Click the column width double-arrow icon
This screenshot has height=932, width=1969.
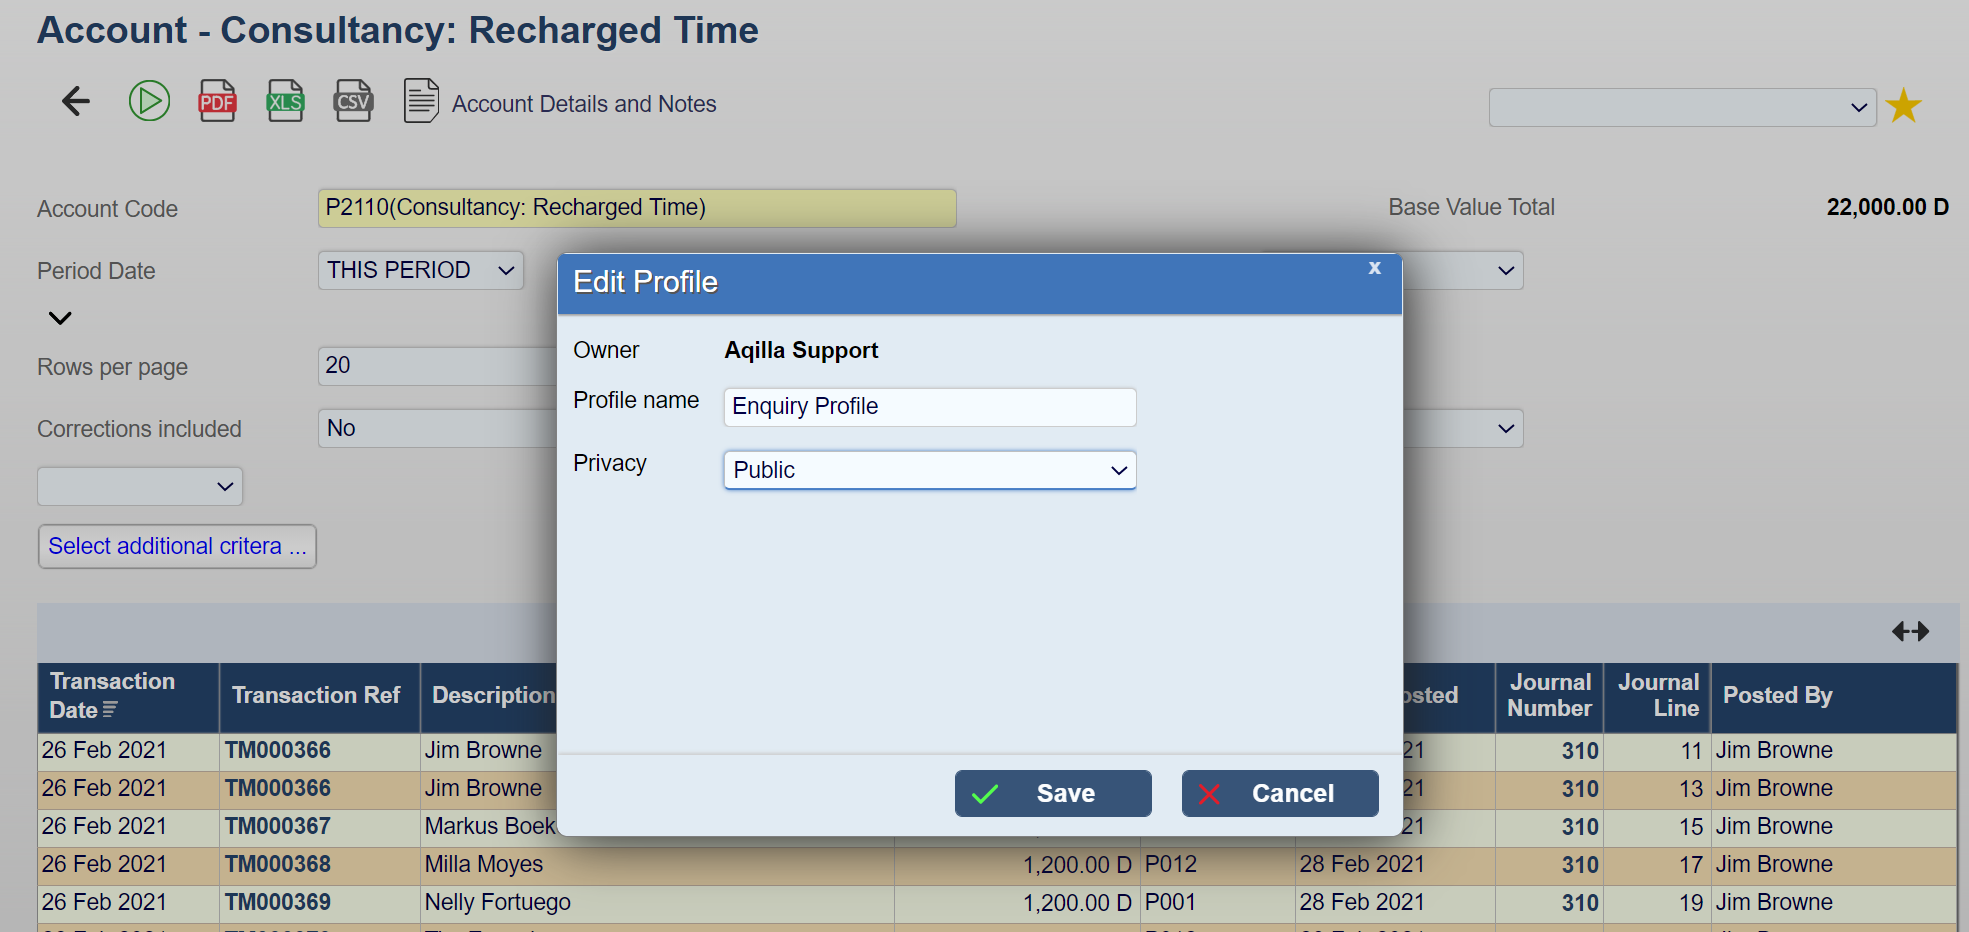pos(1910,631)
